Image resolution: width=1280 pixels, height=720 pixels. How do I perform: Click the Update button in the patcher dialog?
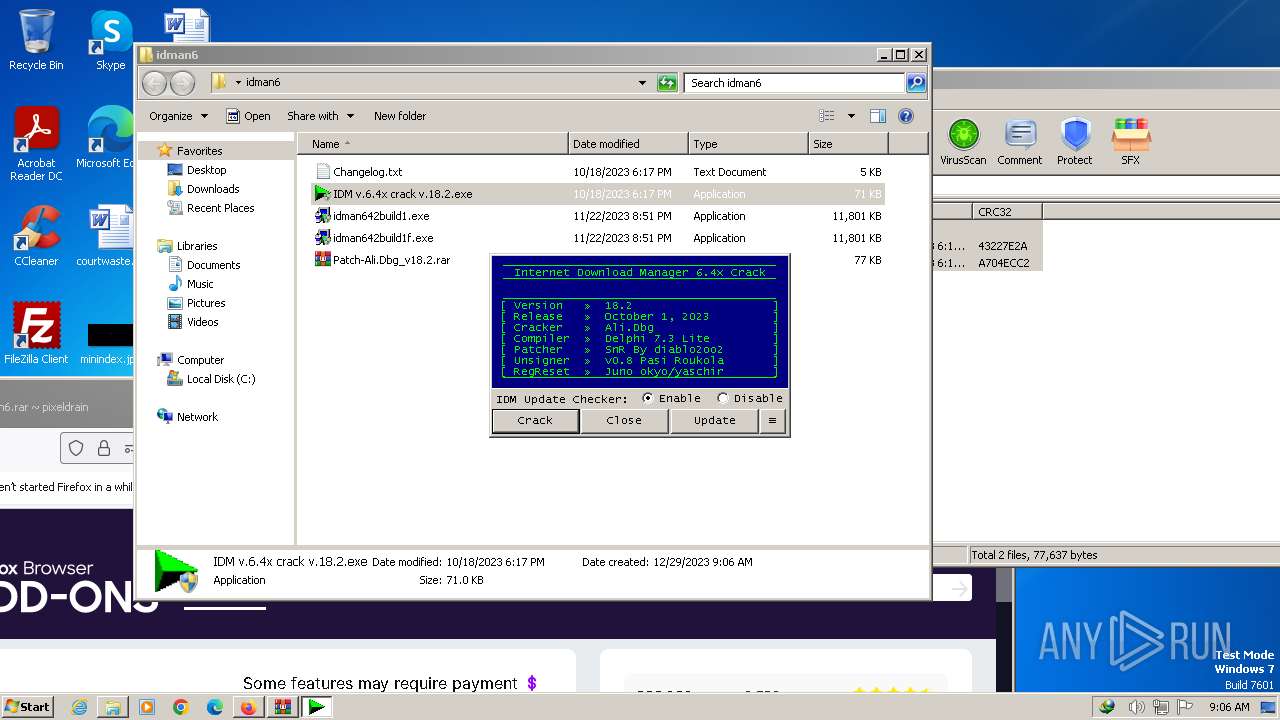714,421
